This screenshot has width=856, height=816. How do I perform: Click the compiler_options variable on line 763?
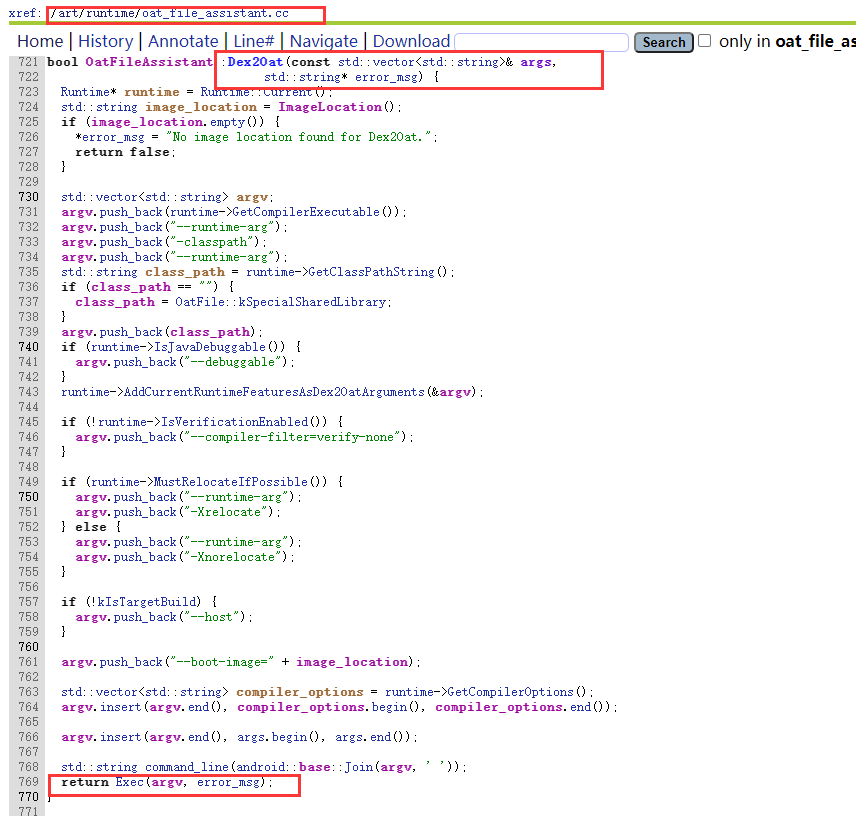[300, 692]
